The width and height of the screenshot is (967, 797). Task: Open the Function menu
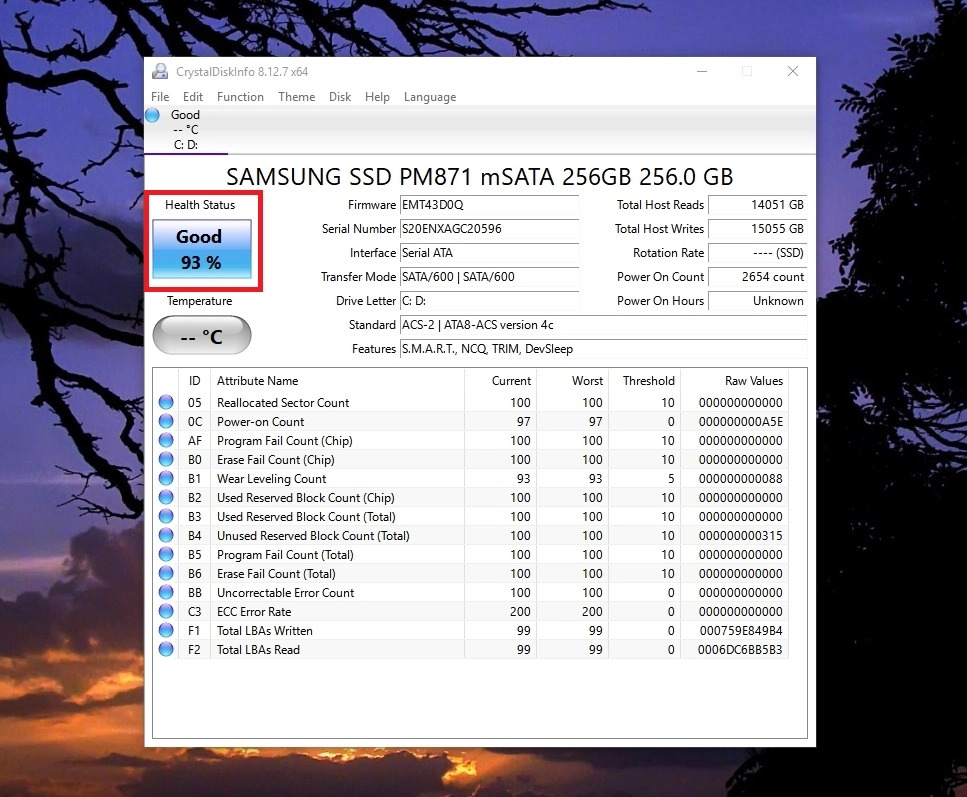point(240,97)
